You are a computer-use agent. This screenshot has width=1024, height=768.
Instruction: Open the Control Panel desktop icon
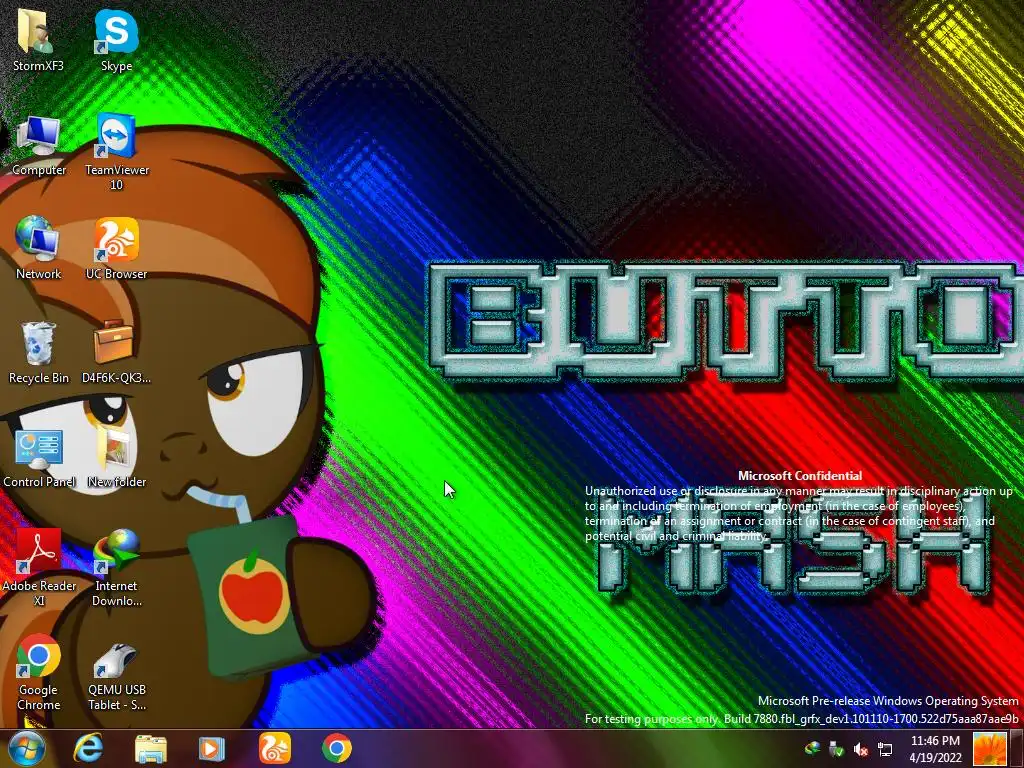39,457
